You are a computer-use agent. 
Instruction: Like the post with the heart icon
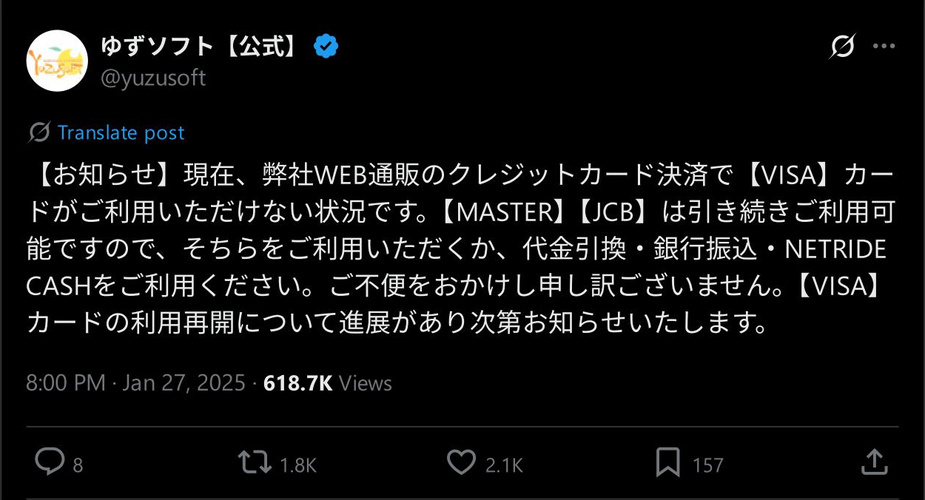[461, 463]
